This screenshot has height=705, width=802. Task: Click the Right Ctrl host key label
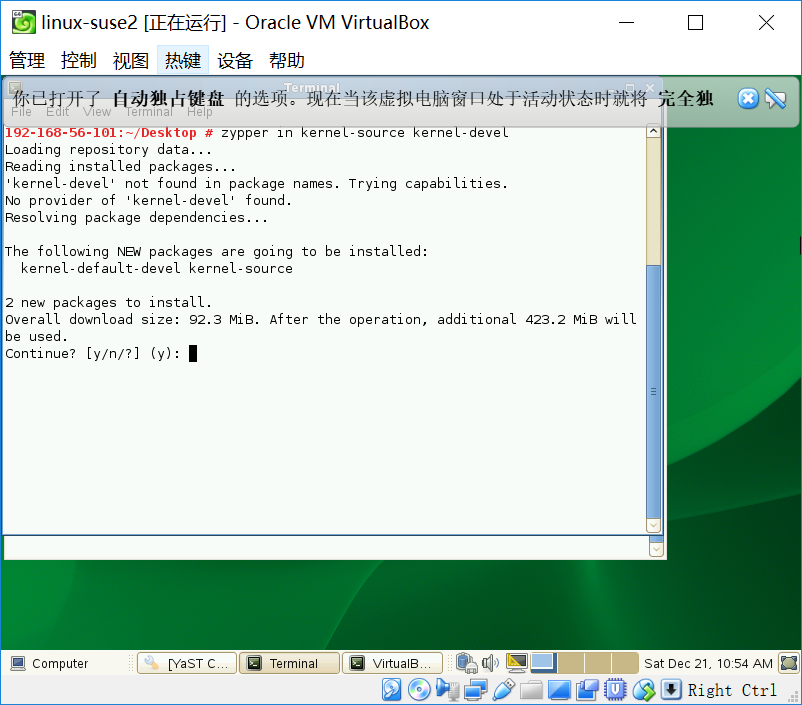(732, 690)
